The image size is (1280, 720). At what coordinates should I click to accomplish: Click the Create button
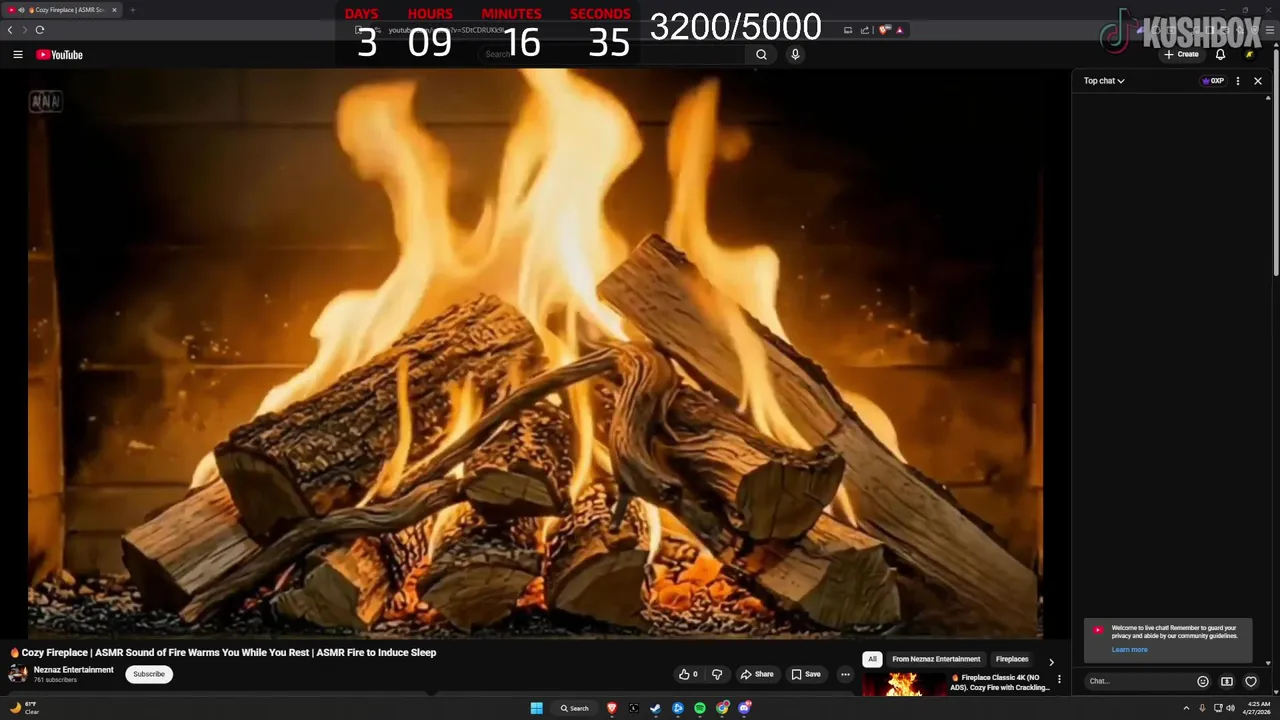(1181, 55)
